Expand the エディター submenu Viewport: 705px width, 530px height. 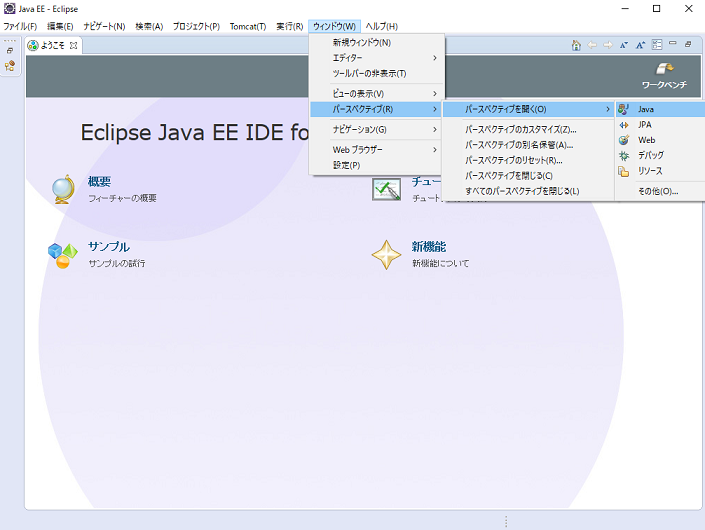(x=376, y=58)
